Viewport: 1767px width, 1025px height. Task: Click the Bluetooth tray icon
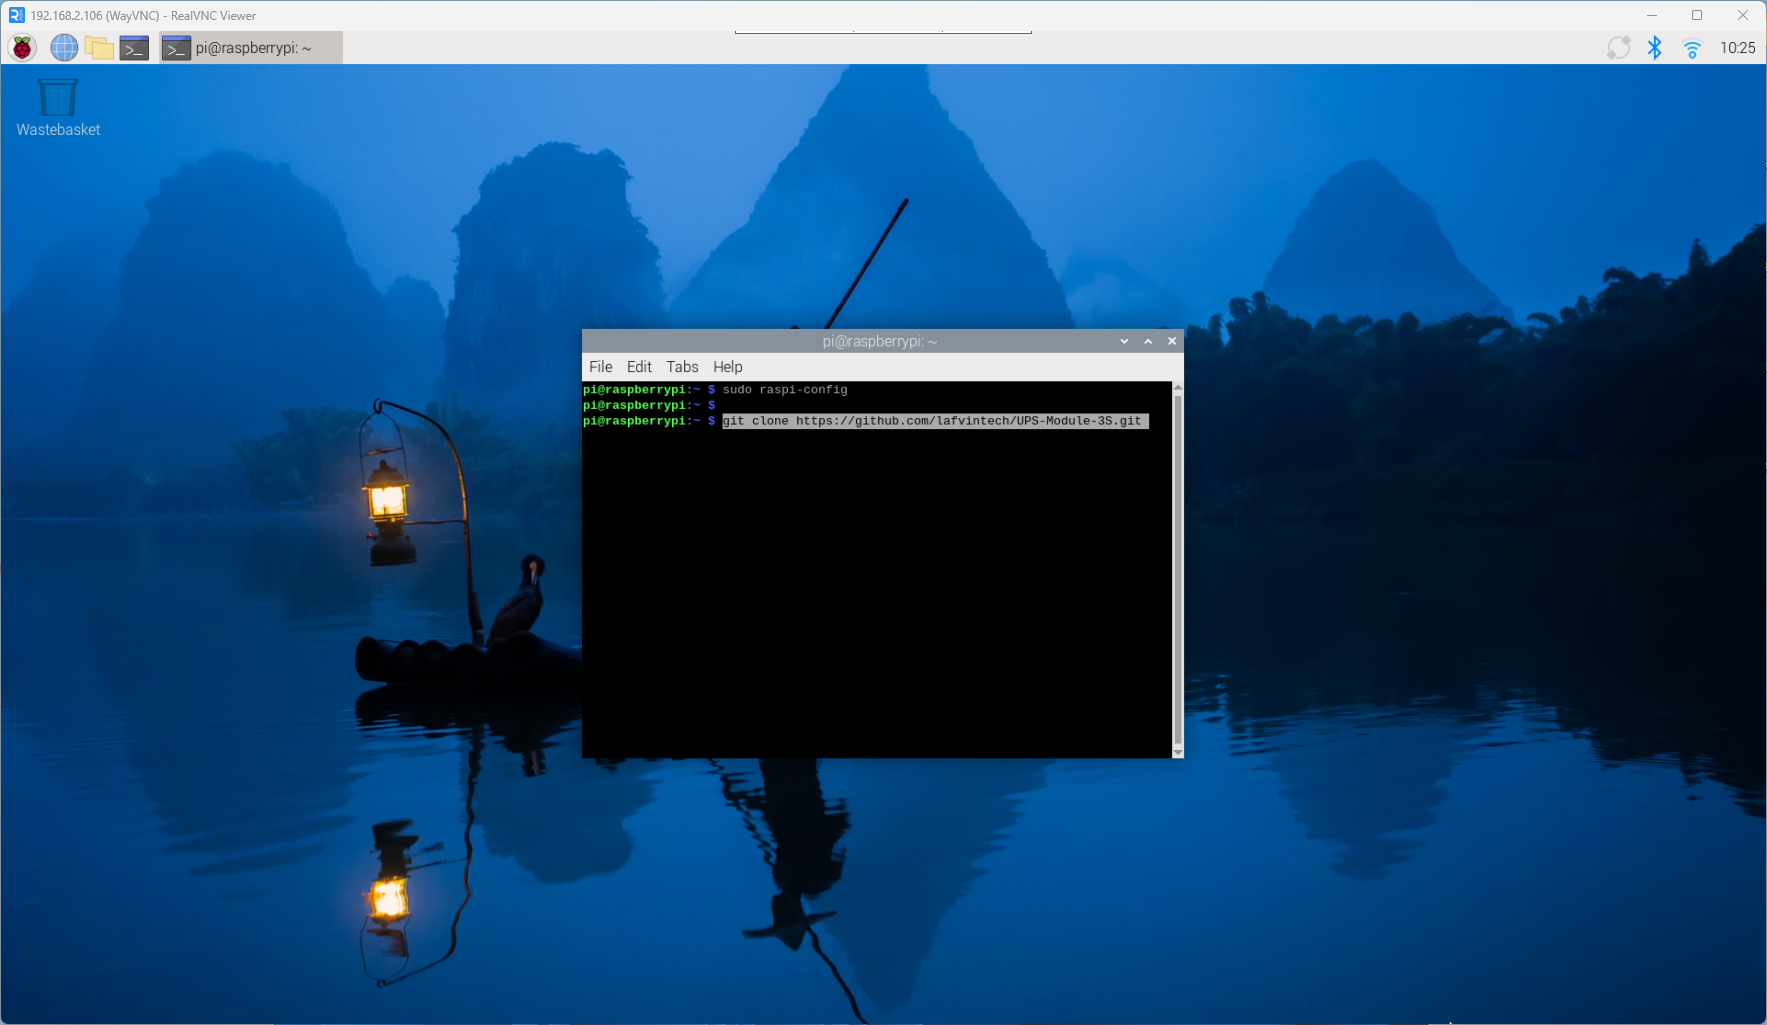coord(1654,47)
